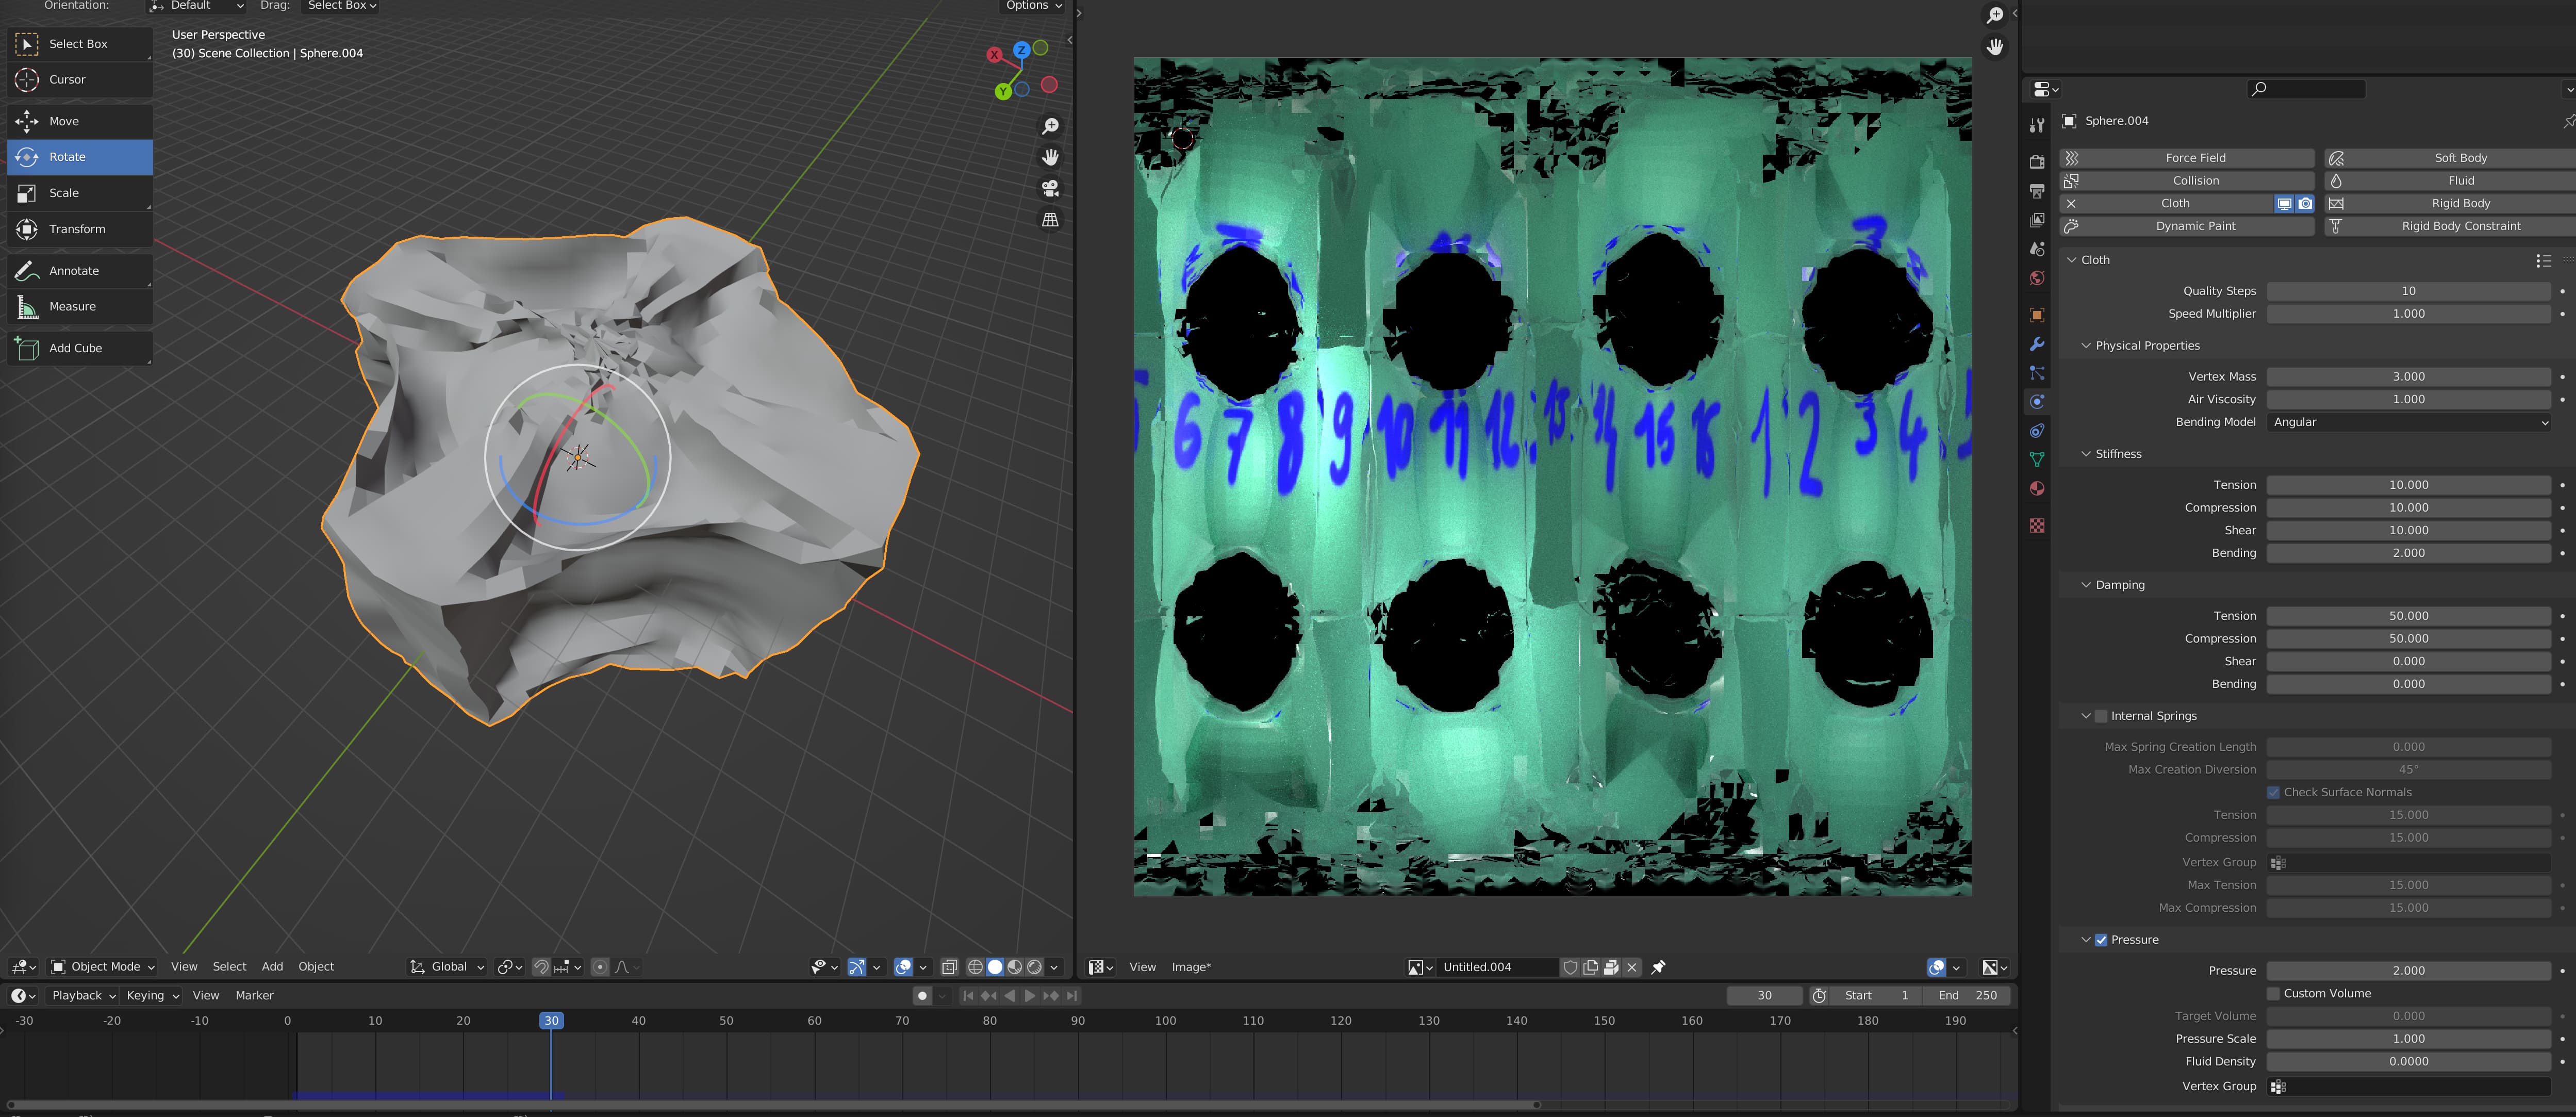Screen dimensions: 2576x1117
Task: Open Global orientation dropdown
Action: coord(447,967)
